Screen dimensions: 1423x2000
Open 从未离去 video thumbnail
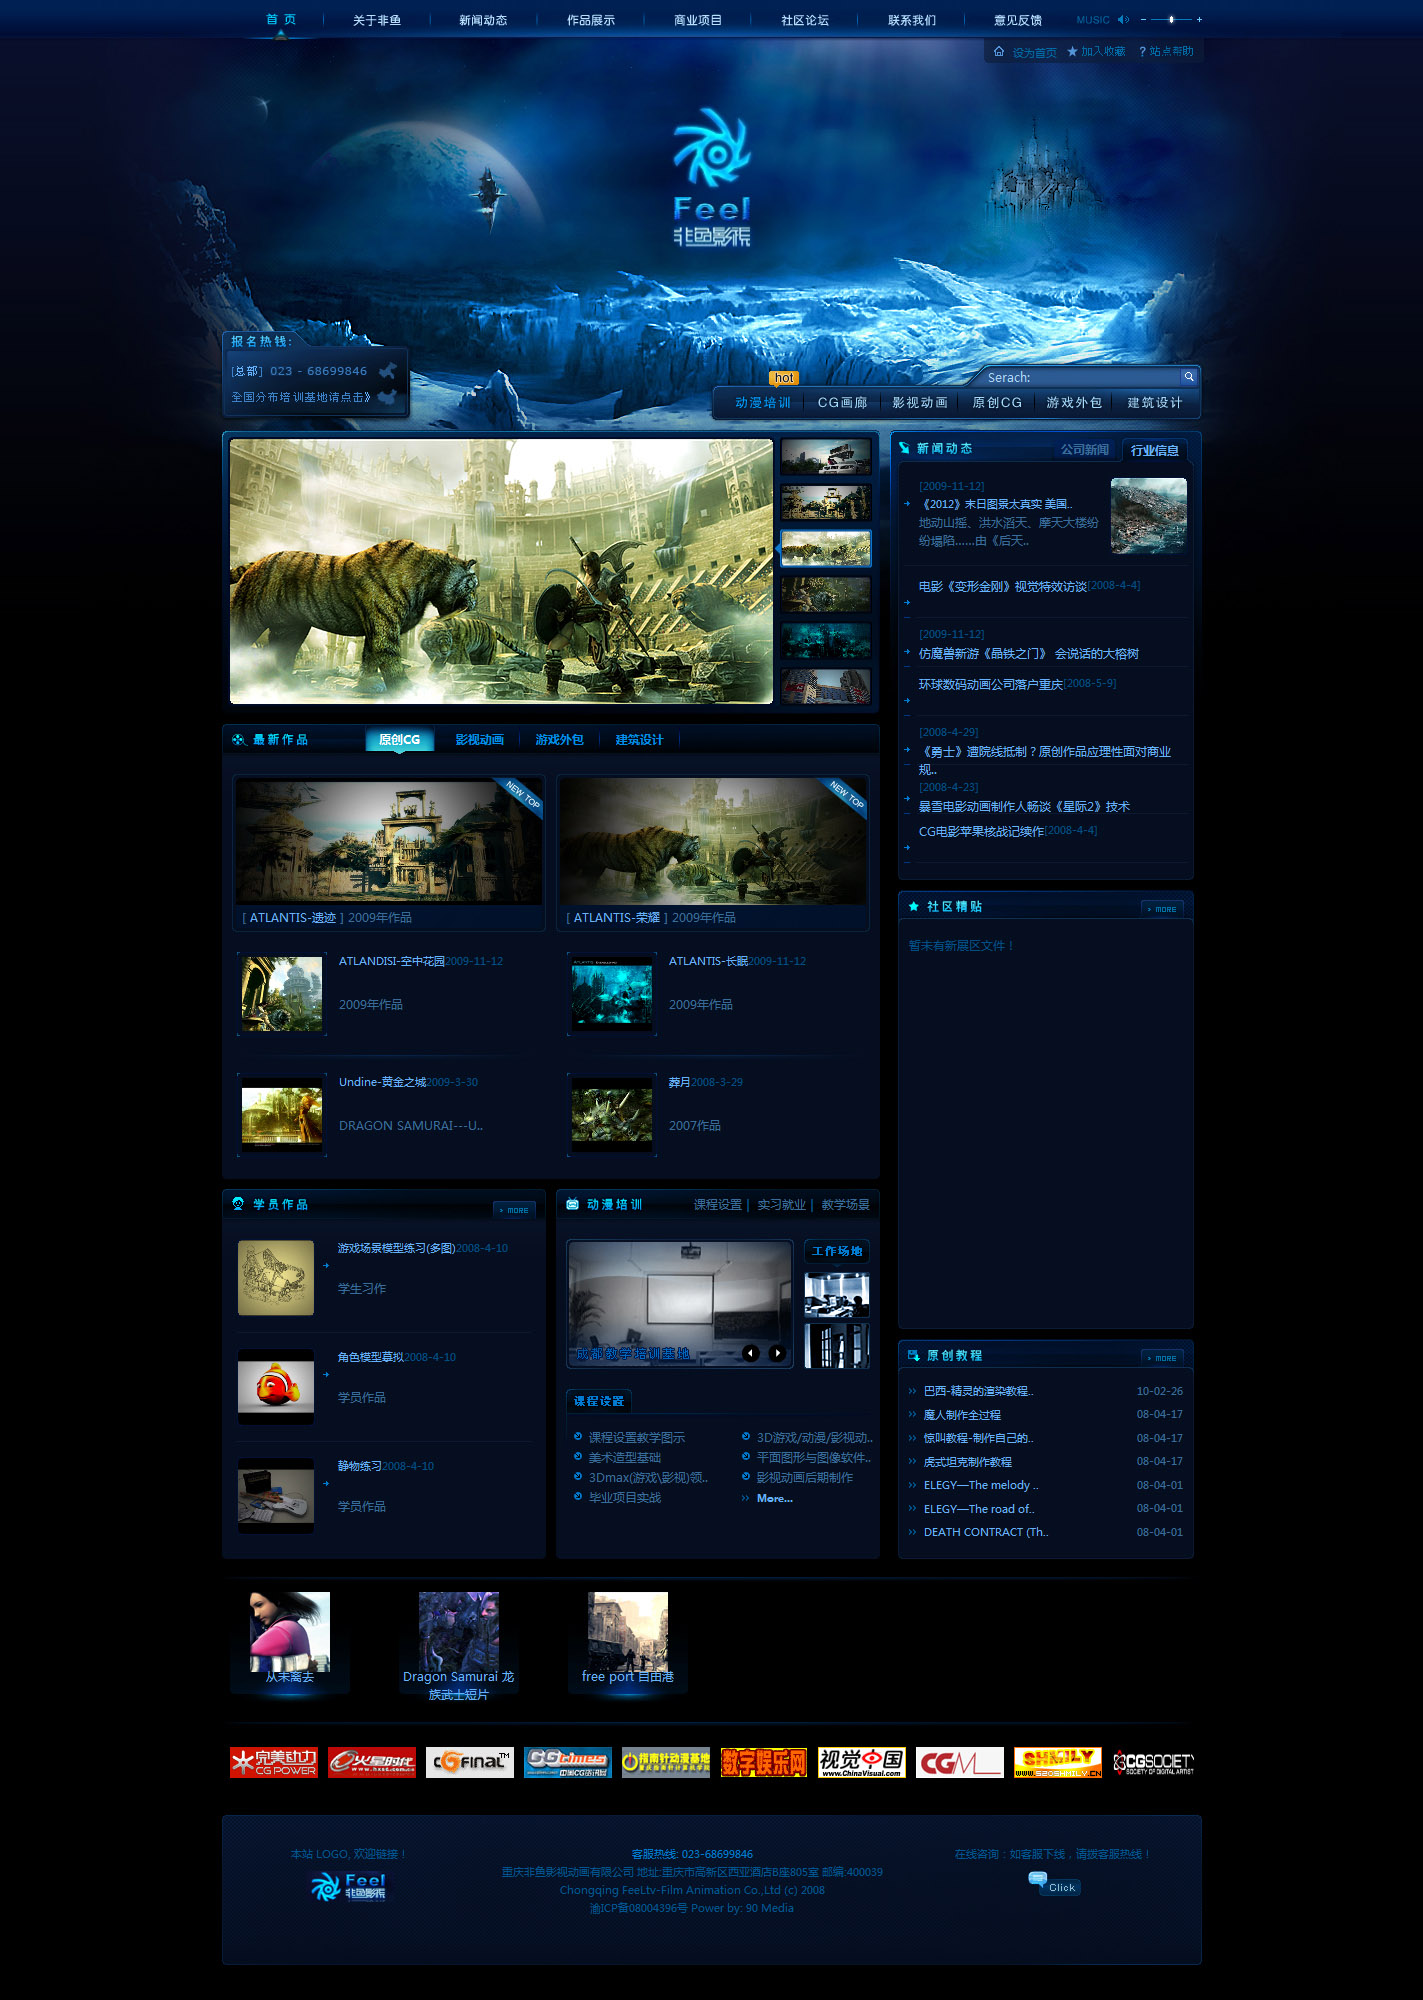(289, 1632)
